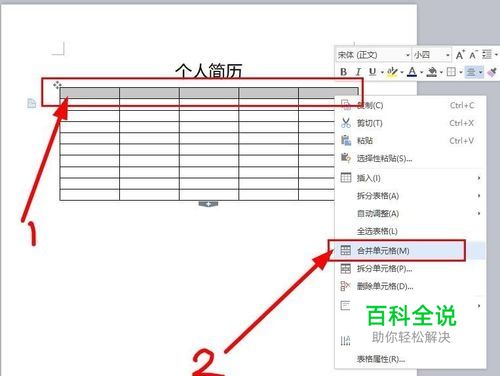500x376 pixels.
Task: Open the 拆分表格(A) submenu
Action: 410,196
